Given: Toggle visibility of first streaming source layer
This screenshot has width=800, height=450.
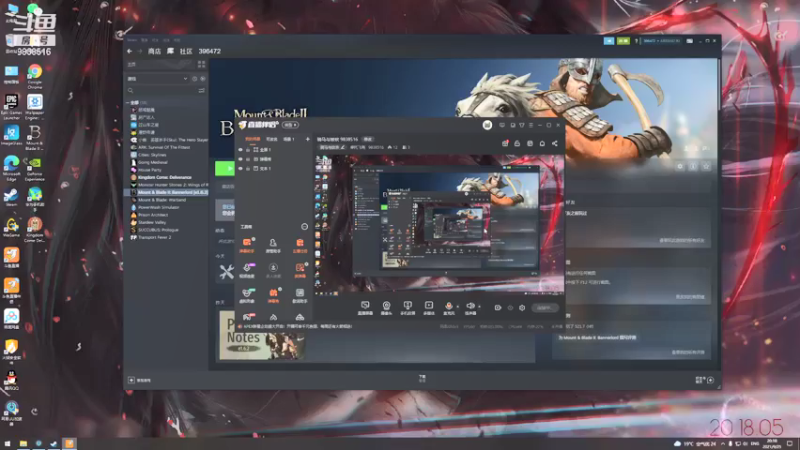Looking at the screenshot, I should 240,150.
